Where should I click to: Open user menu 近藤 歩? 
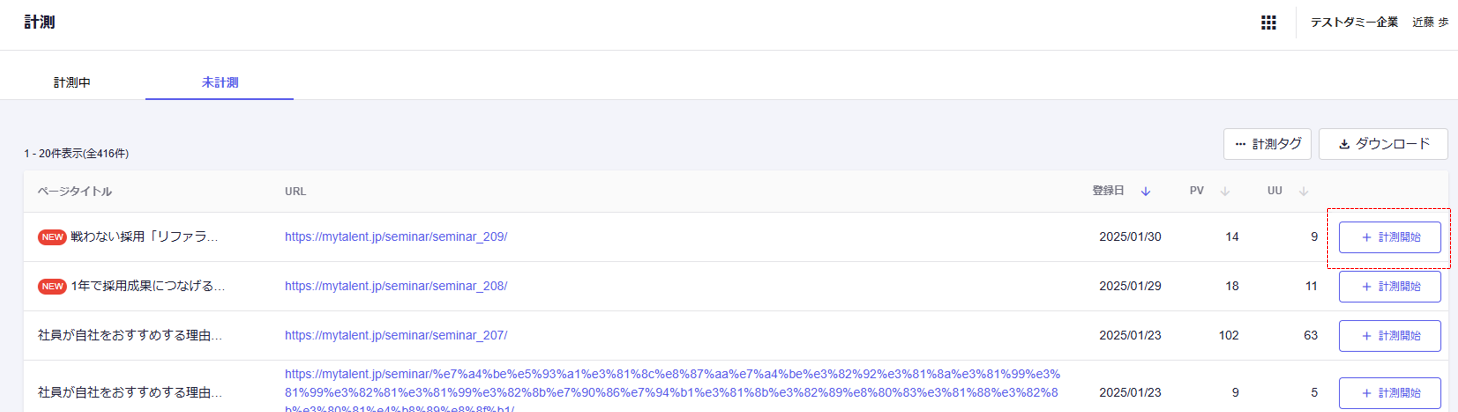1429,22
